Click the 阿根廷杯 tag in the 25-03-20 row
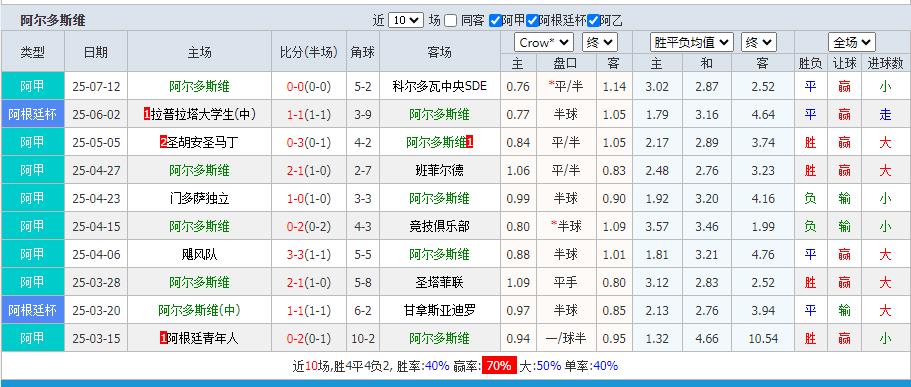Viewport: 911px width, 387px height. (x=33, y=310)
